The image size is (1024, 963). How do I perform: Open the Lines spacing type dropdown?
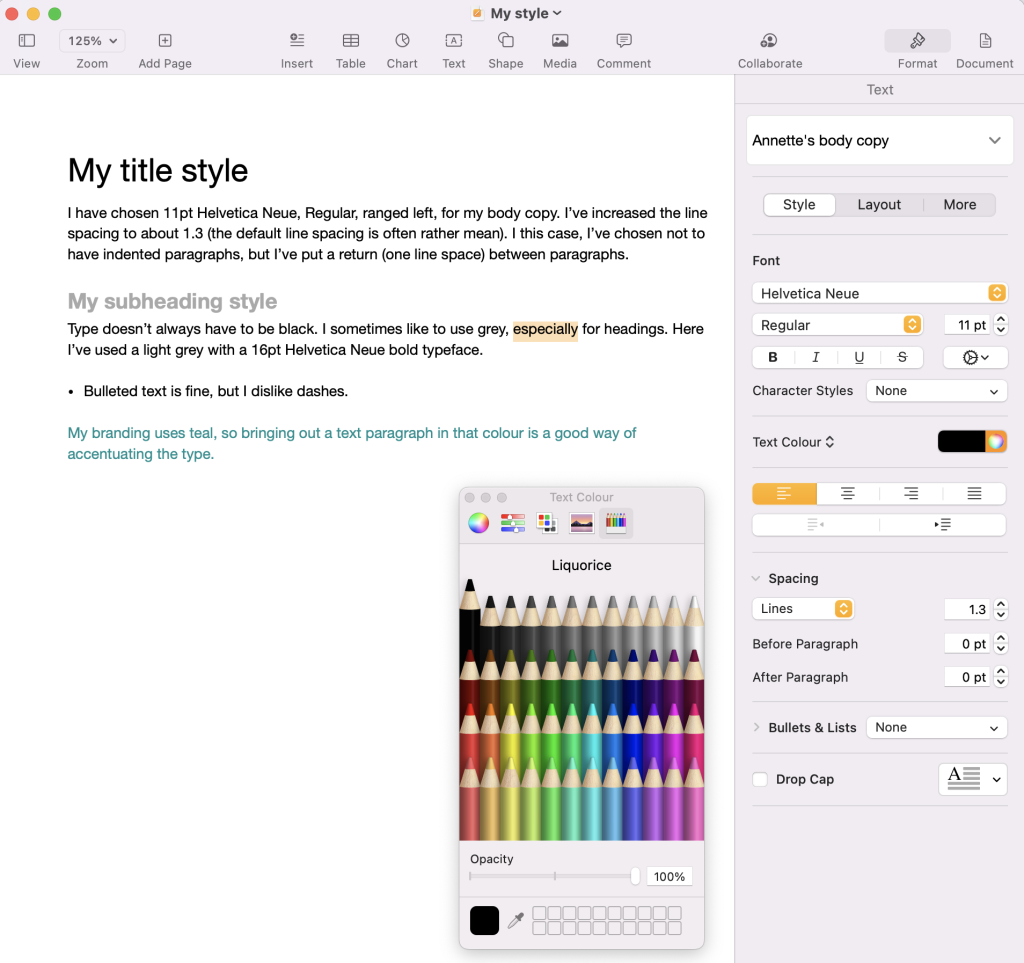[x=803, y=608]
